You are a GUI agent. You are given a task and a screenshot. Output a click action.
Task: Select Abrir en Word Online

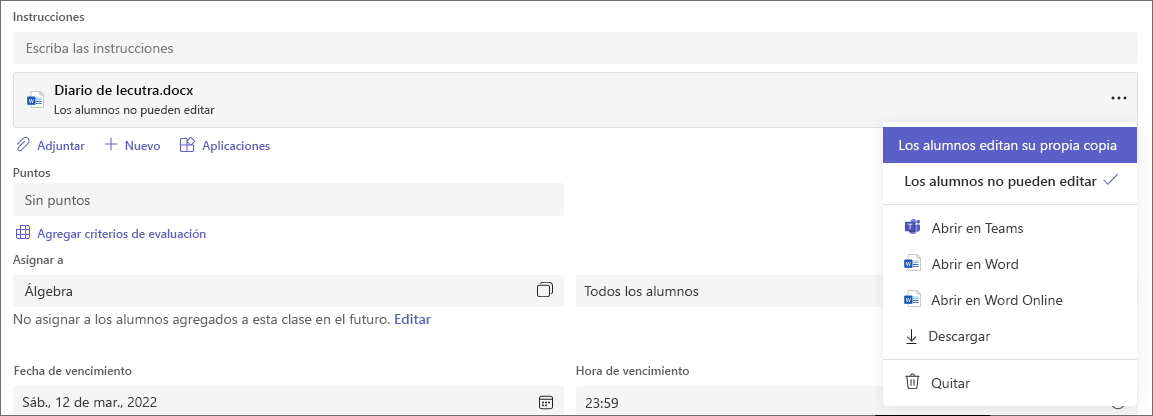point(1010,300)
